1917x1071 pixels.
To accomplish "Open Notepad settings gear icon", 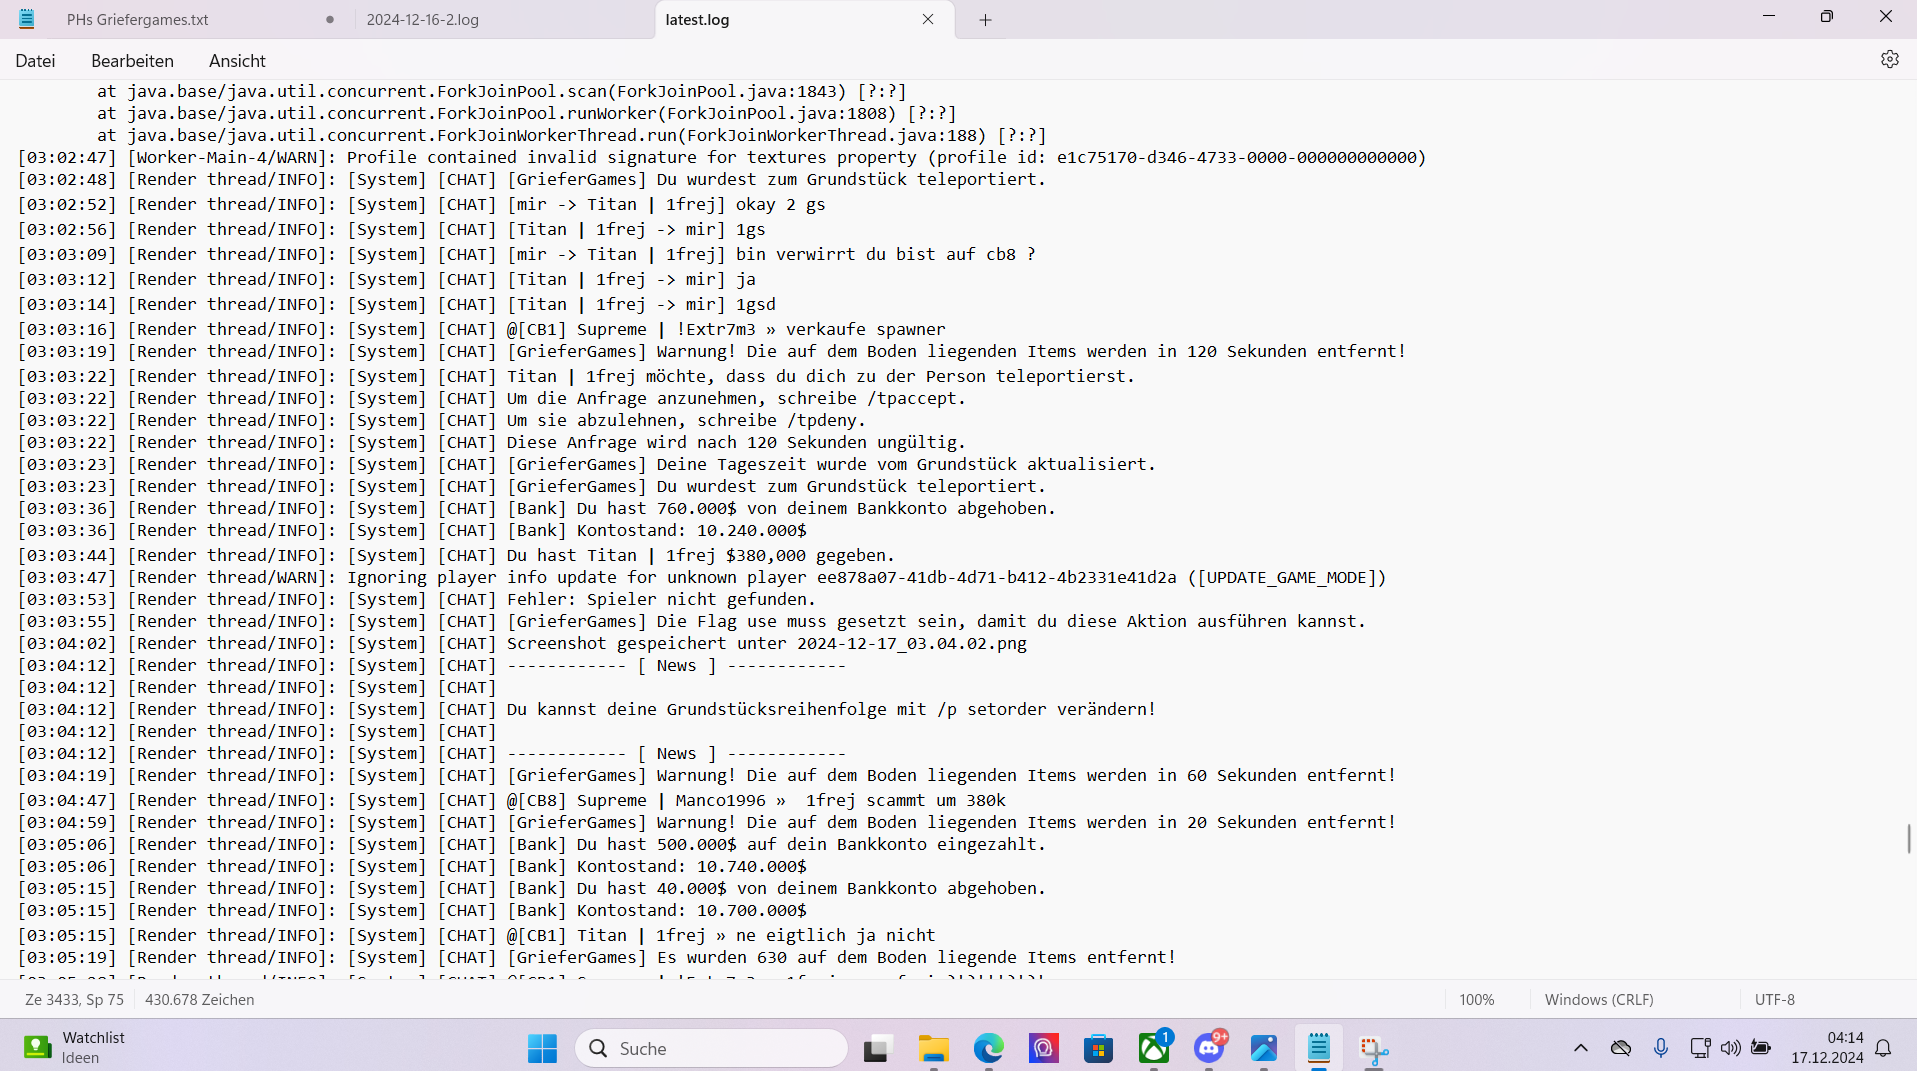I will click(x=1889, y=60).
